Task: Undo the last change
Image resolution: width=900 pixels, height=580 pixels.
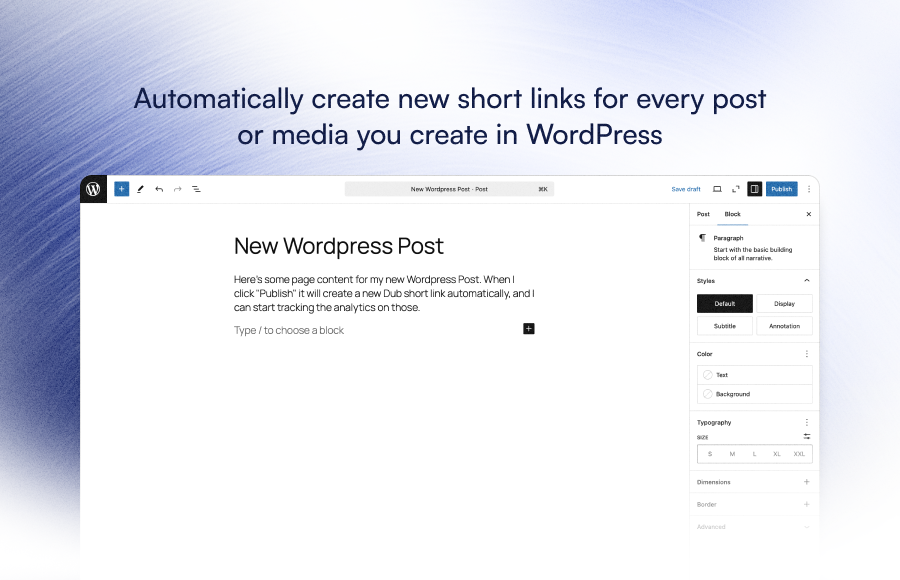Action: 159,188
